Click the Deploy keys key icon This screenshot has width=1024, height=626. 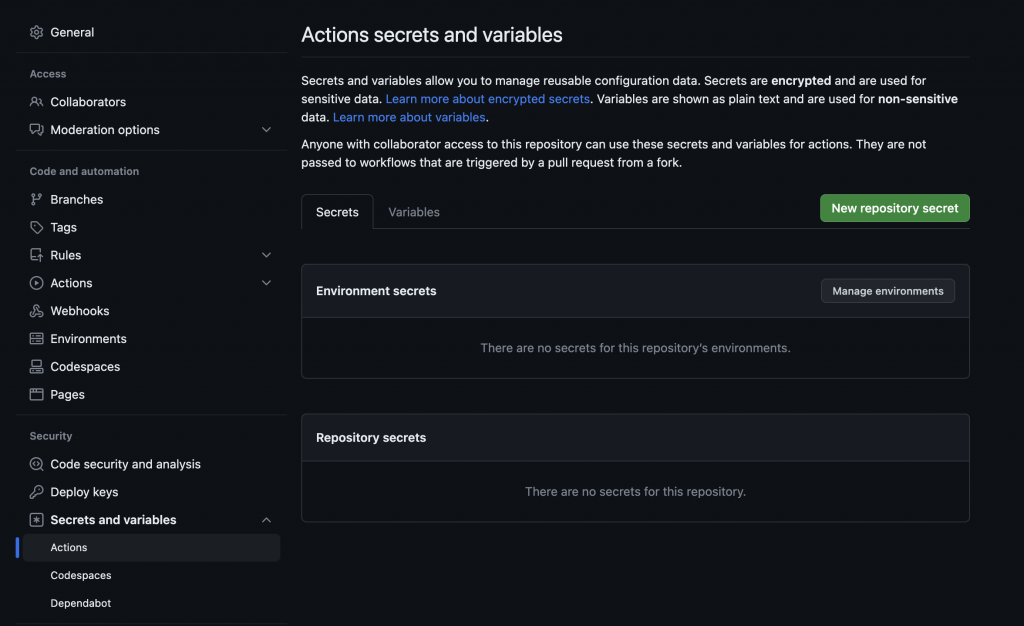point(37,492)
